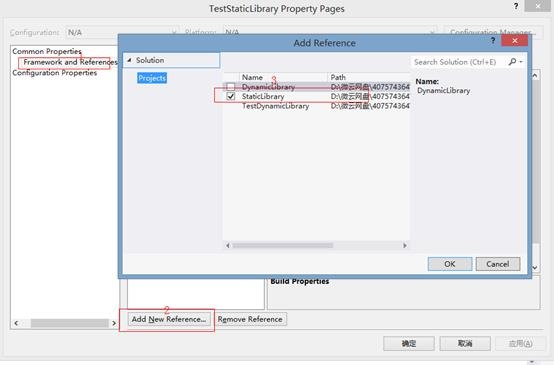Focus the Search Solution input field
The width and height of the screenshot is (554, 365).
tap(459, 62)
